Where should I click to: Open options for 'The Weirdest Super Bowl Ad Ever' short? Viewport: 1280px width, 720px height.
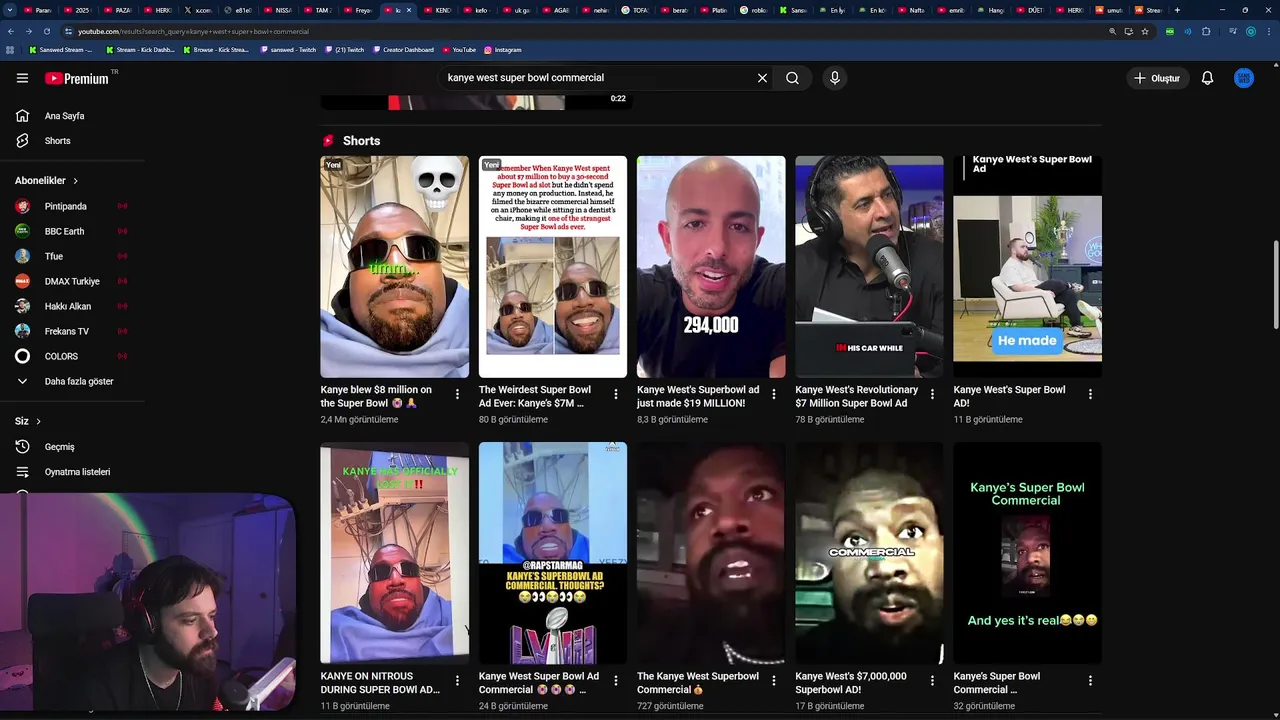(616, 394)
